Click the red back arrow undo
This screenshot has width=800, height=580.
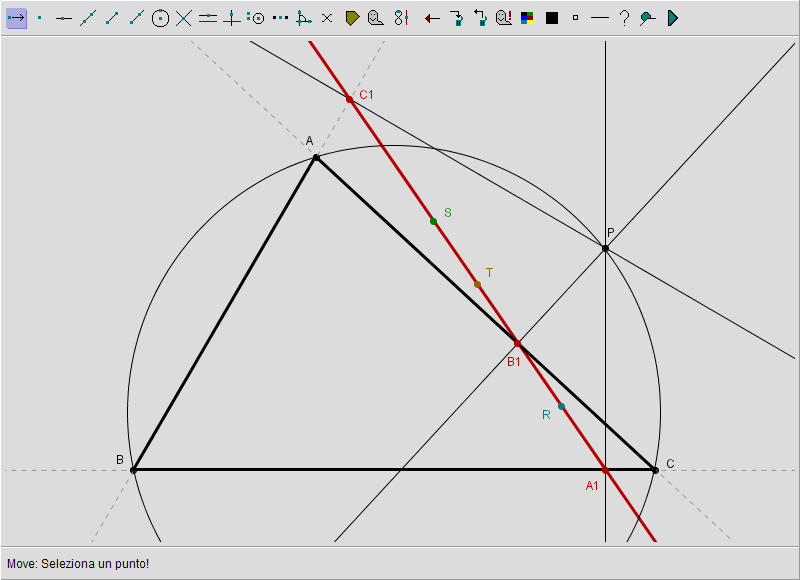(432, 19)
